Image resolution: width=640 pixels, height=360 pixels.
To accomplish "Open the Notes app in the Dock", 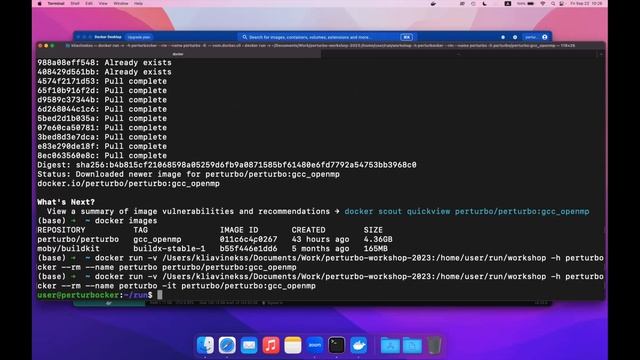I will (x=293, y=345).
